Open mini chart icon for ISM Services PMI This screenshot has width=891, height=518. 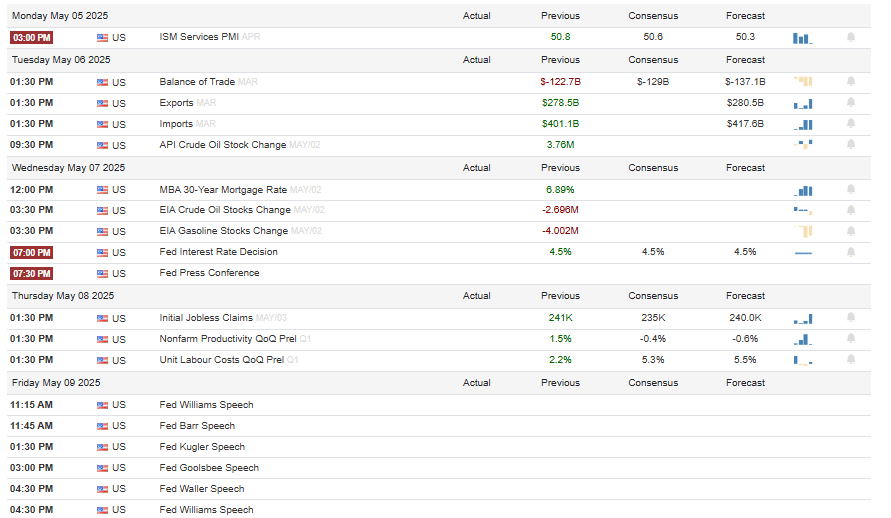click(803, 38)
